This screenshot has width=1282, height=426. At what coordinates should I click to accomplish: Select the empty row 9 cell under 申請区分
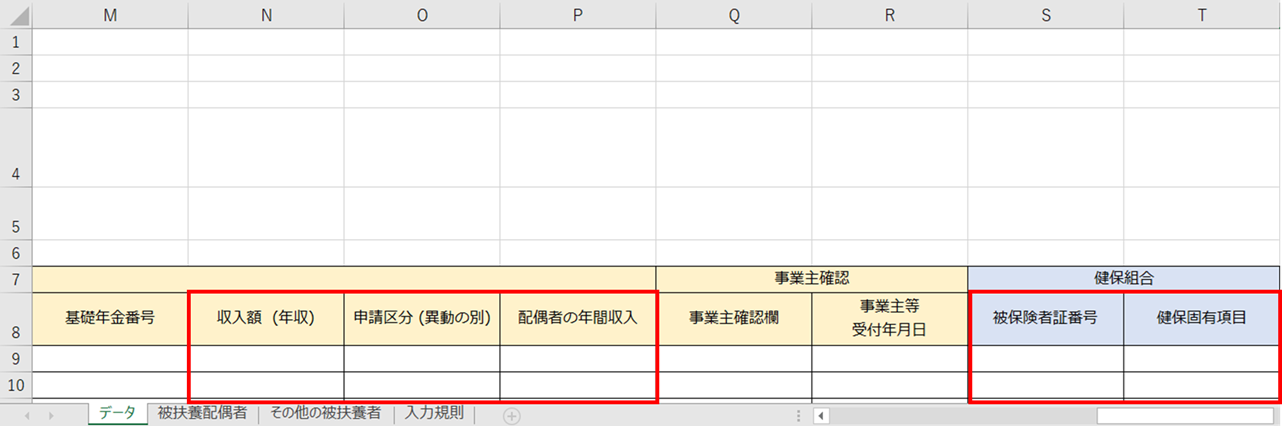(x=422, y=358)
